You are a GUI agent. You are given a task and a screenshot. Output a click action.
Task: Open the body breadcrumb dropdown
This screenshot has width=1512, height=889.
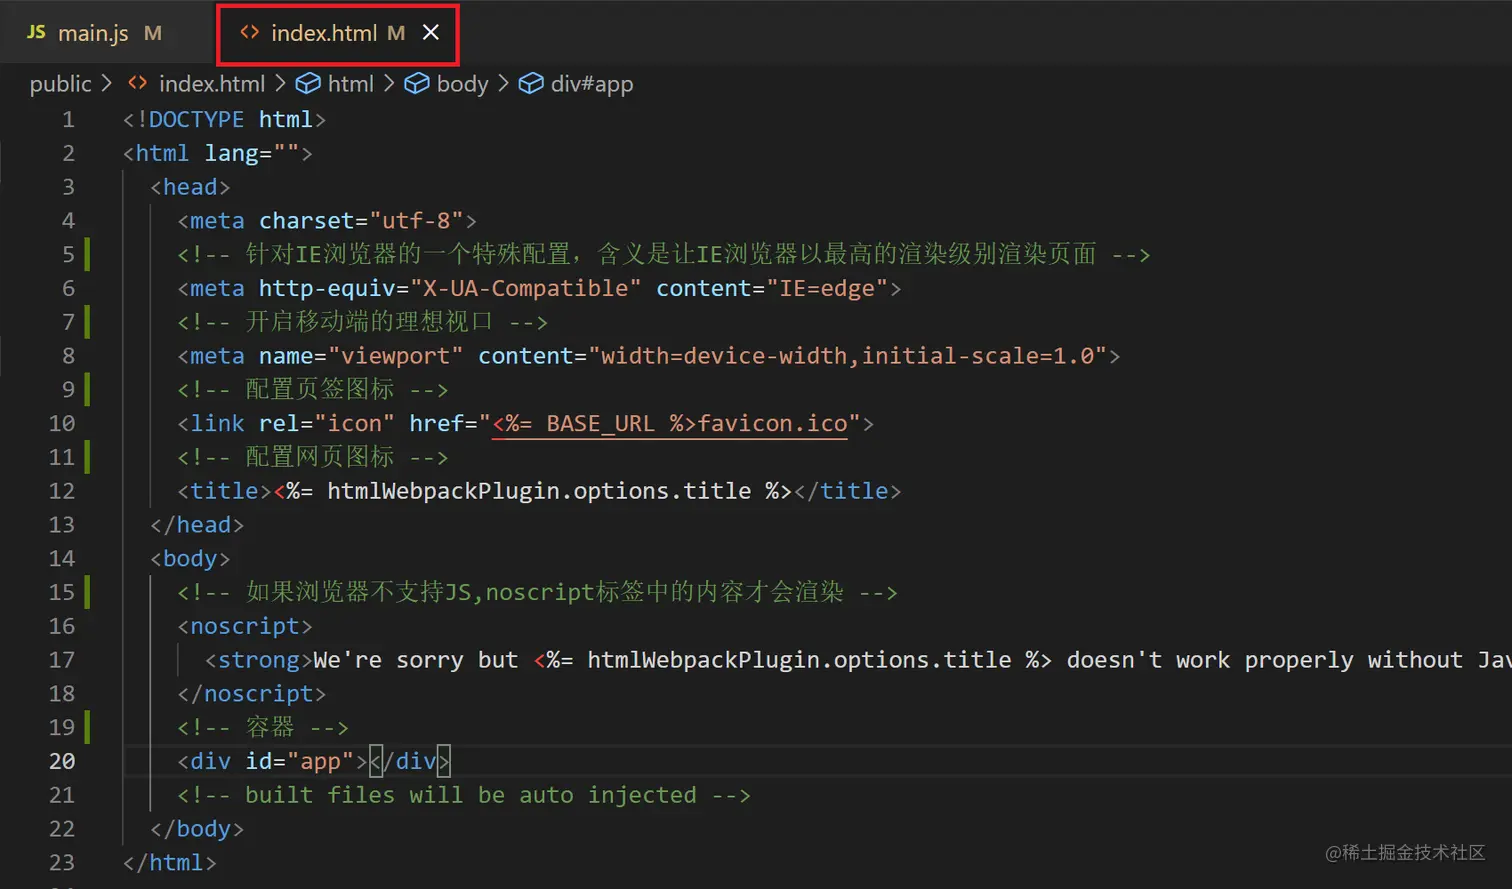pyautogui.click(x=462, y=84)
